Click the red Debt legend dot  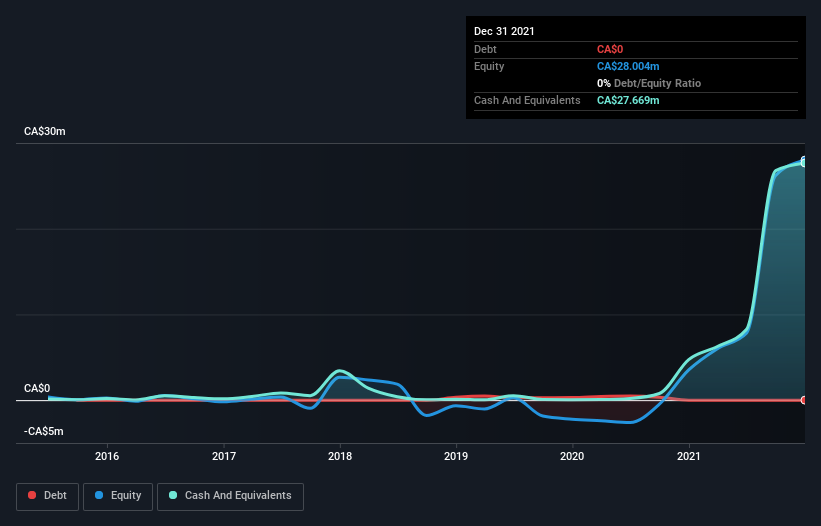click(32, 495)
